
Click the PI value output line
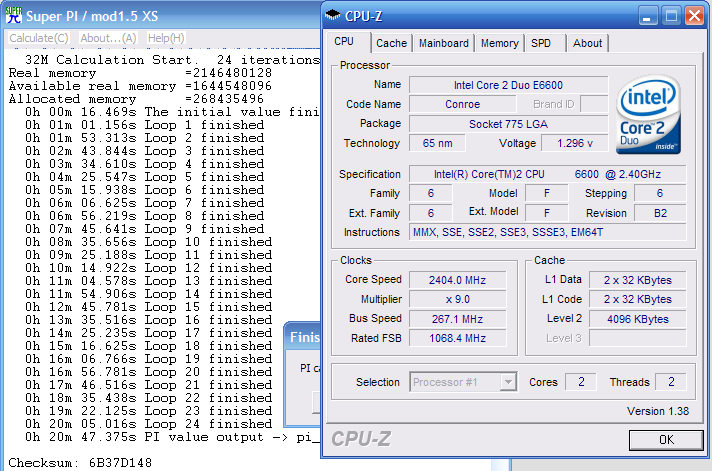click(x=173, y=437)
